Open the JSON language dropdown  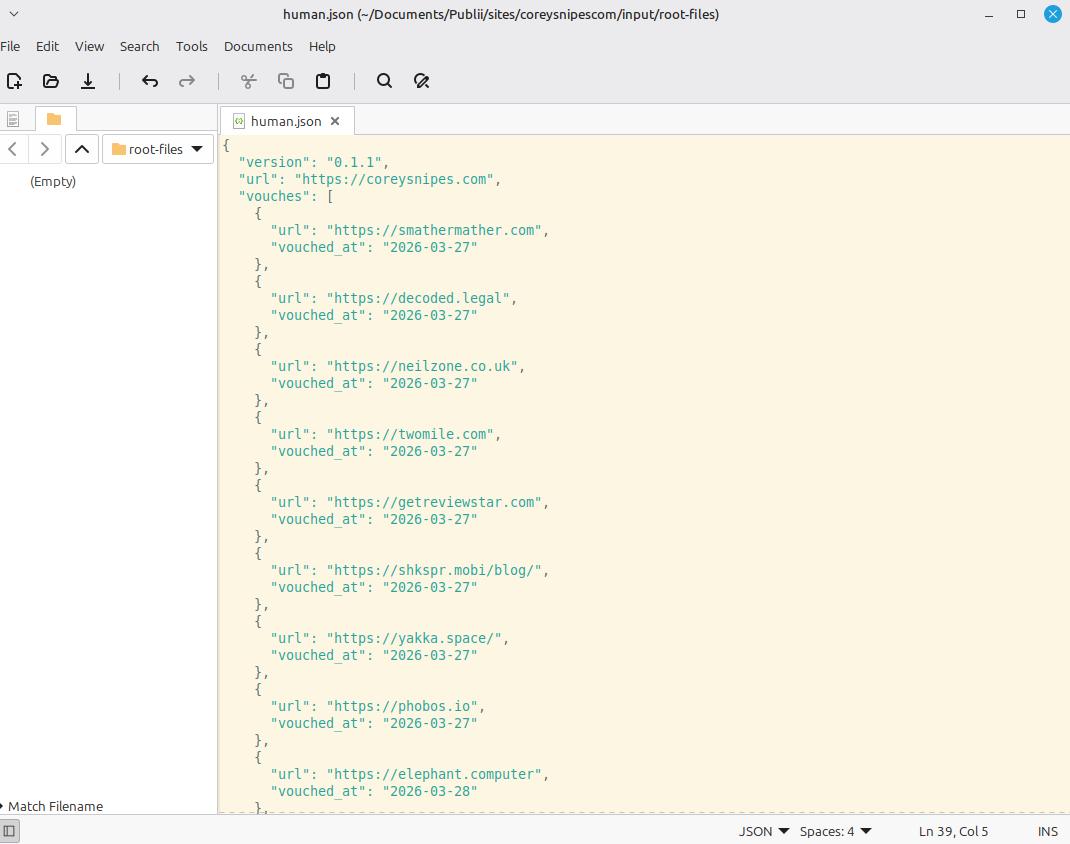point(764,831)
